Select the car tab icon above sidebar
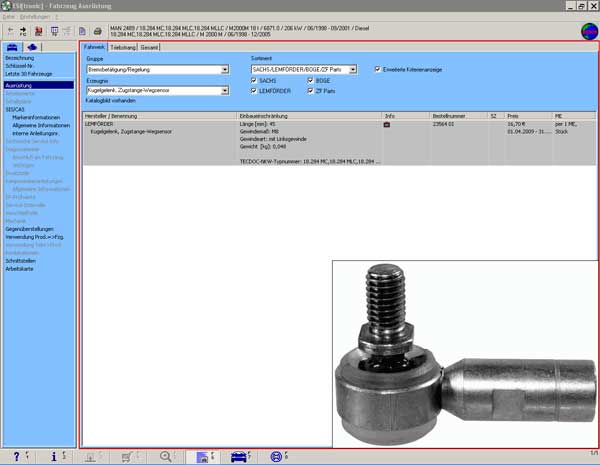The image size is (600, 465). (14, 47)
